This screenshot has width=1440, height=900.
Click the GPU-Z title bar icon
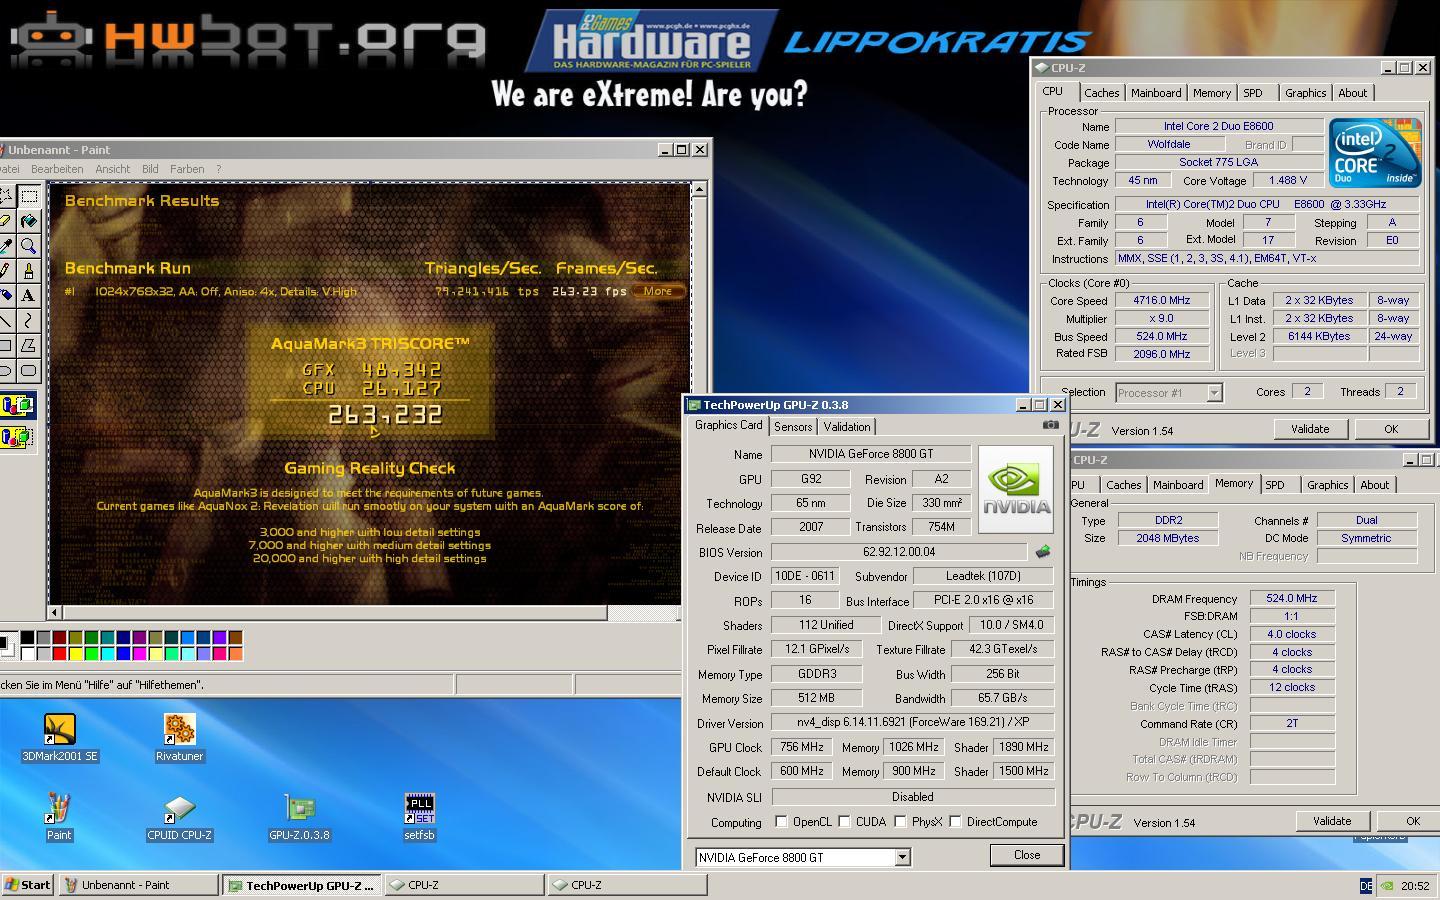tap(694, 405)
